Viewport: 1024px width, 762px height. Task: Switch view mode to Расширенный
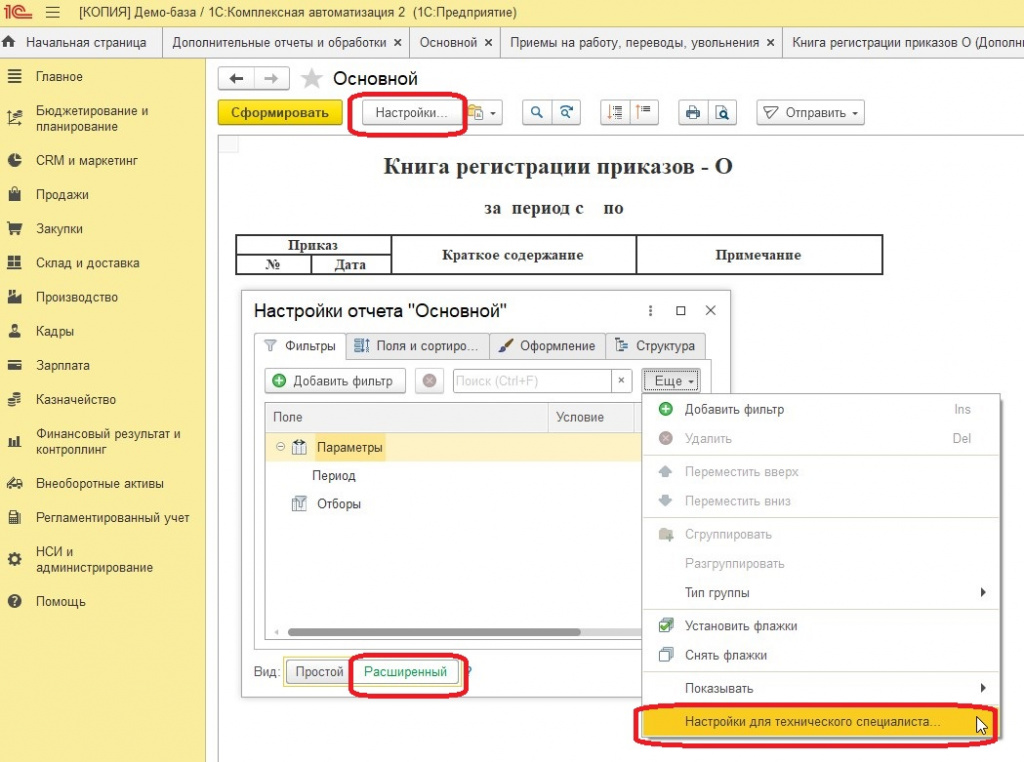point(406,671)
